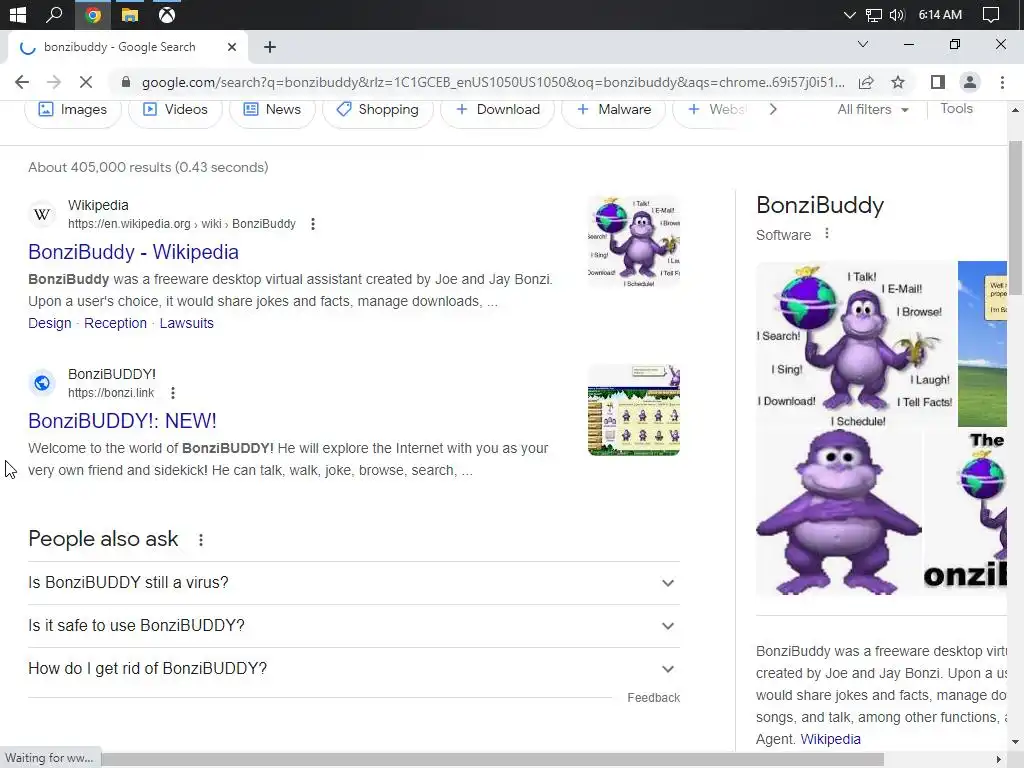Screen dimensions: 1024x768
Task: Open a new Chrome tab
Action: click(x=270, y=47)
